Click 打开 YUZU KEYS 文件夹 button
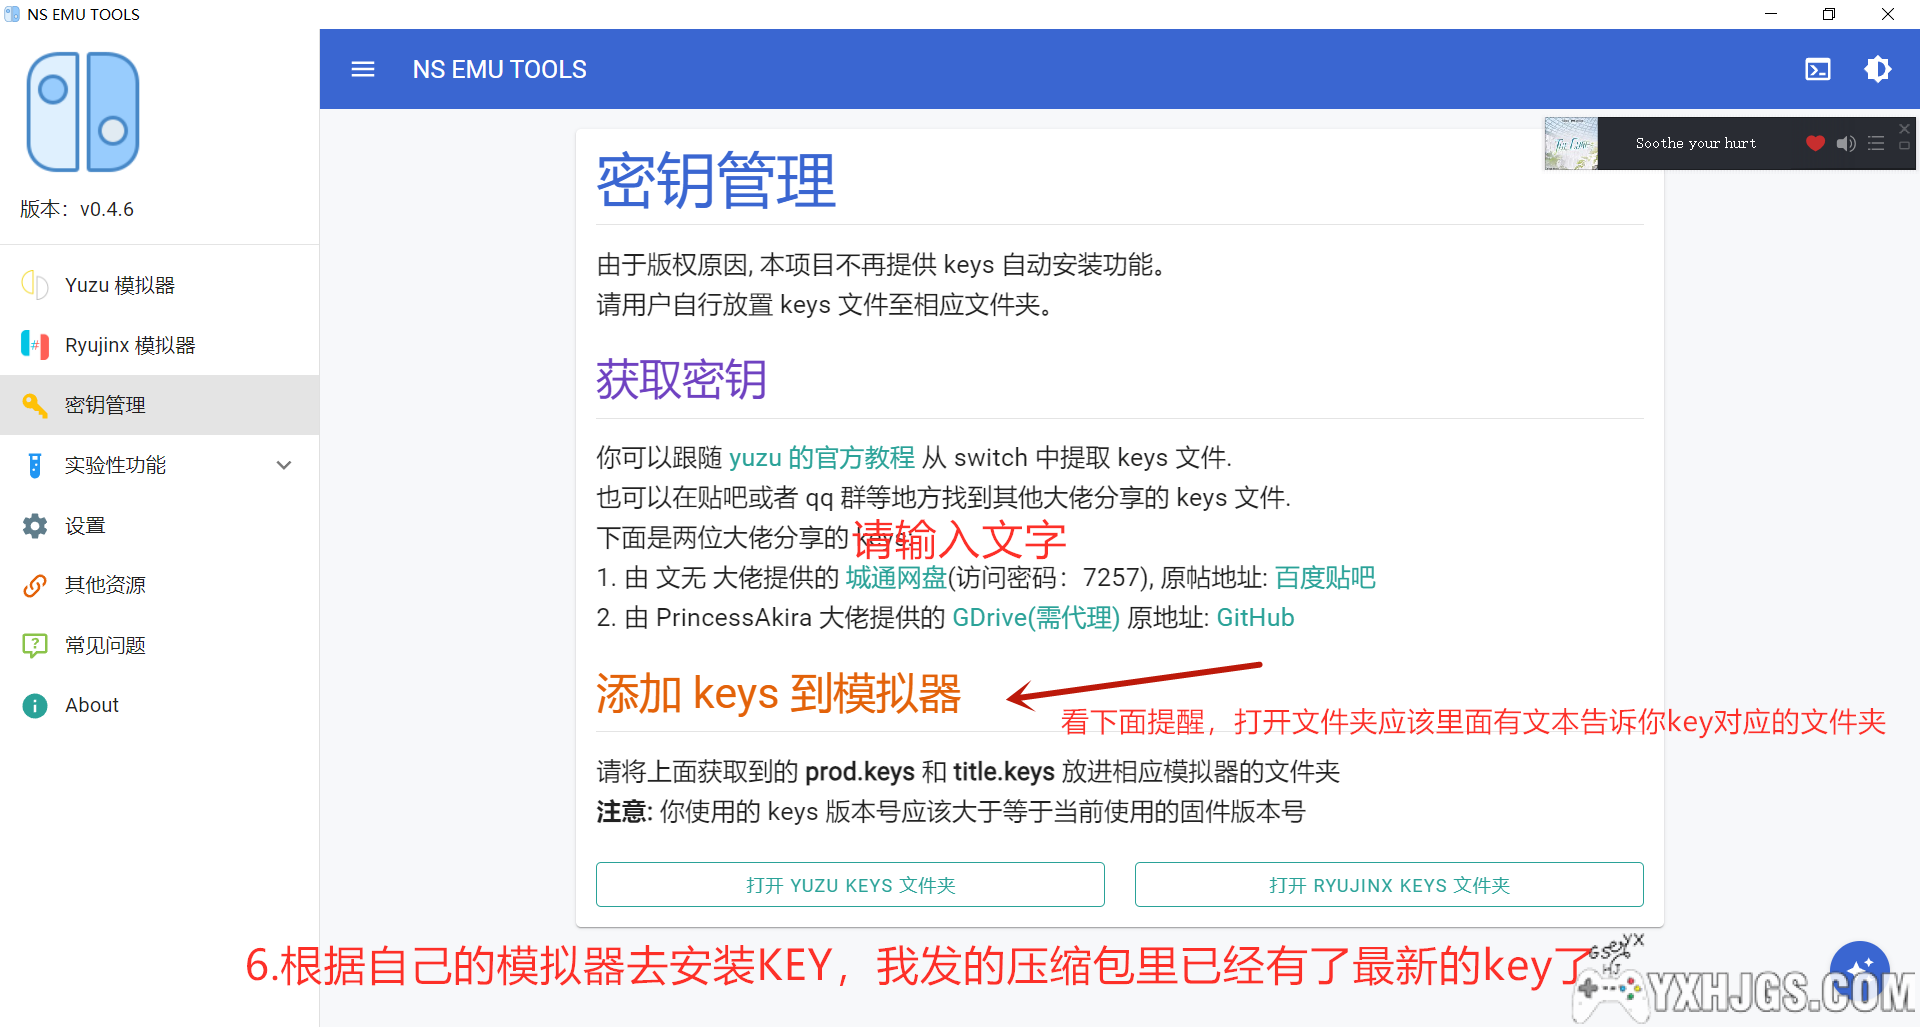Screen dimensions: 1920x1027 [x=850, y=885]
